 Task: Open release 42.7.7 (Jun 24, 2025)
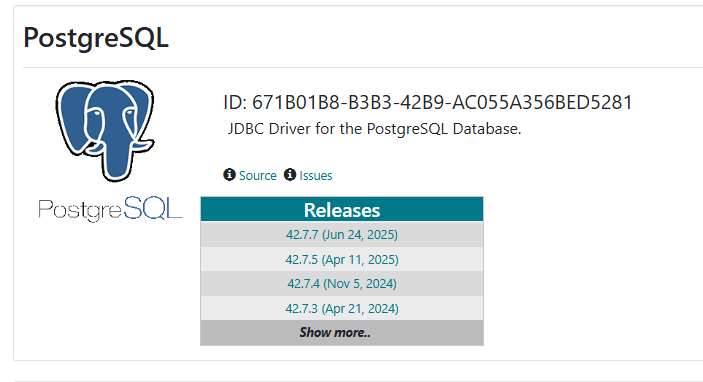[342, 234]
